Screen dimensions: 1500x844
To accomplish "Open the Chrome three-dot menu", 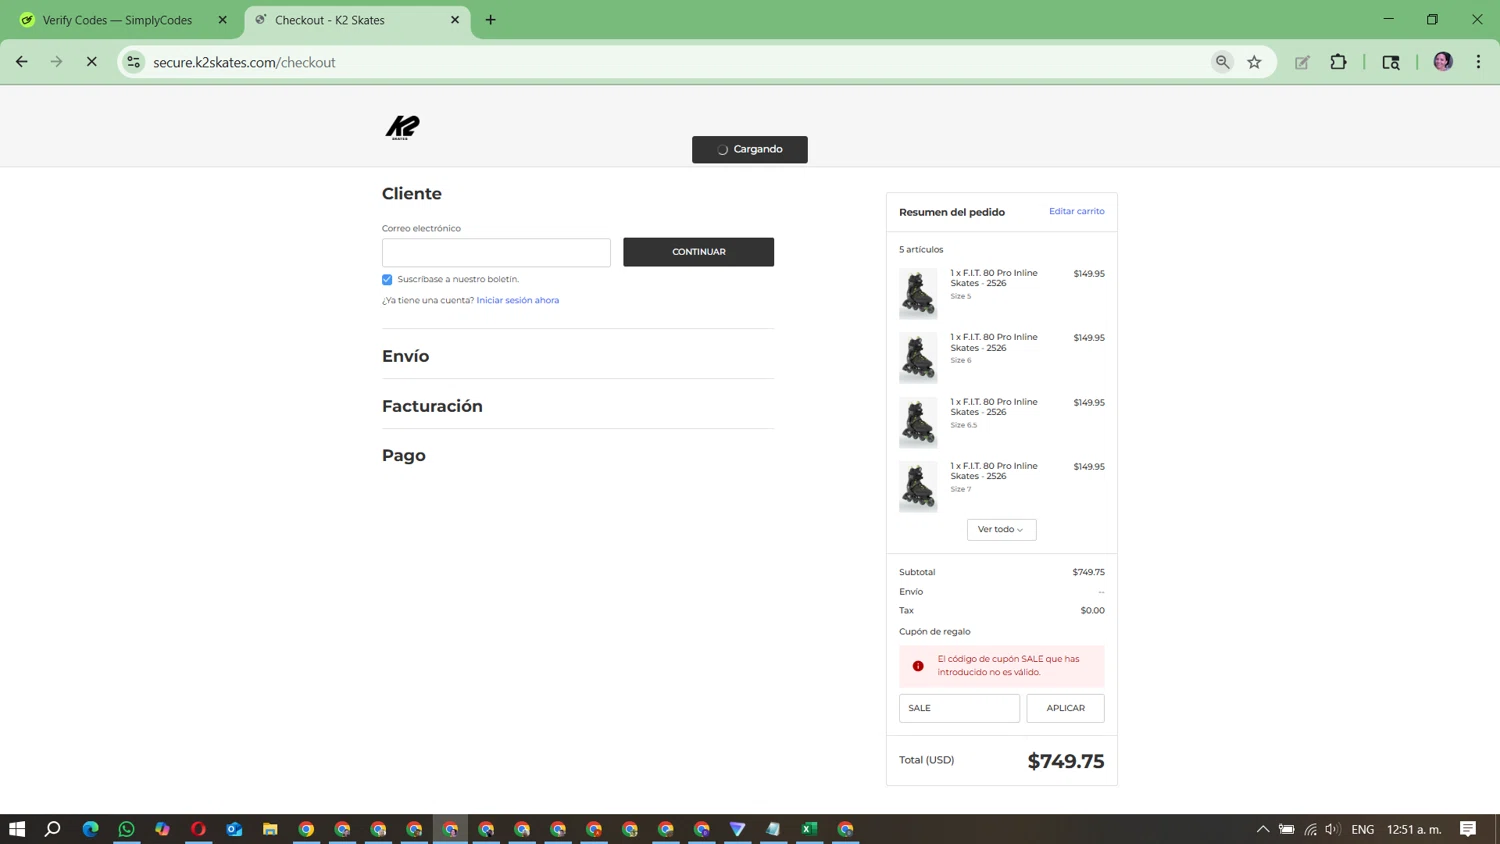I will [x=1478, y=62].
